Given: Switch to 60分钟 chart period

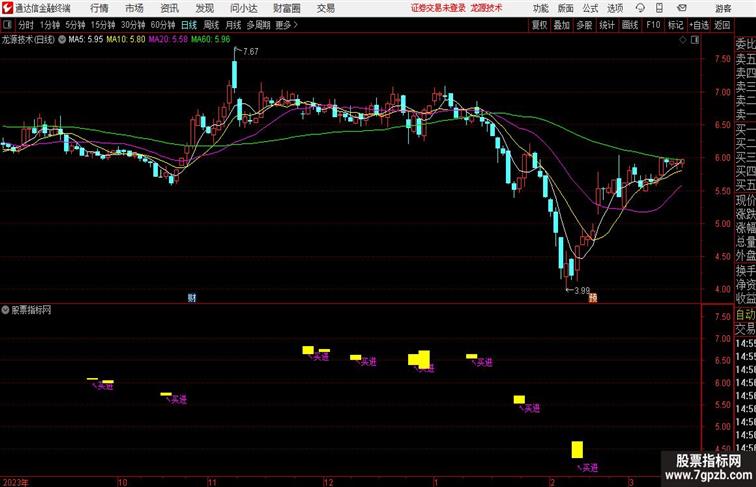Looking at the screenshot, I should (x=163, y=25).
